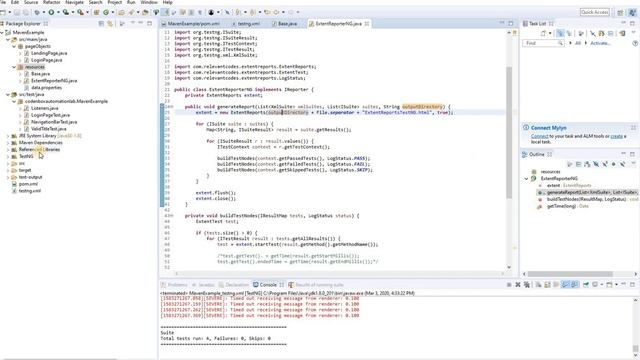
Task: Toggle Scroll Lock in Console toolbar
Action: 548,284
